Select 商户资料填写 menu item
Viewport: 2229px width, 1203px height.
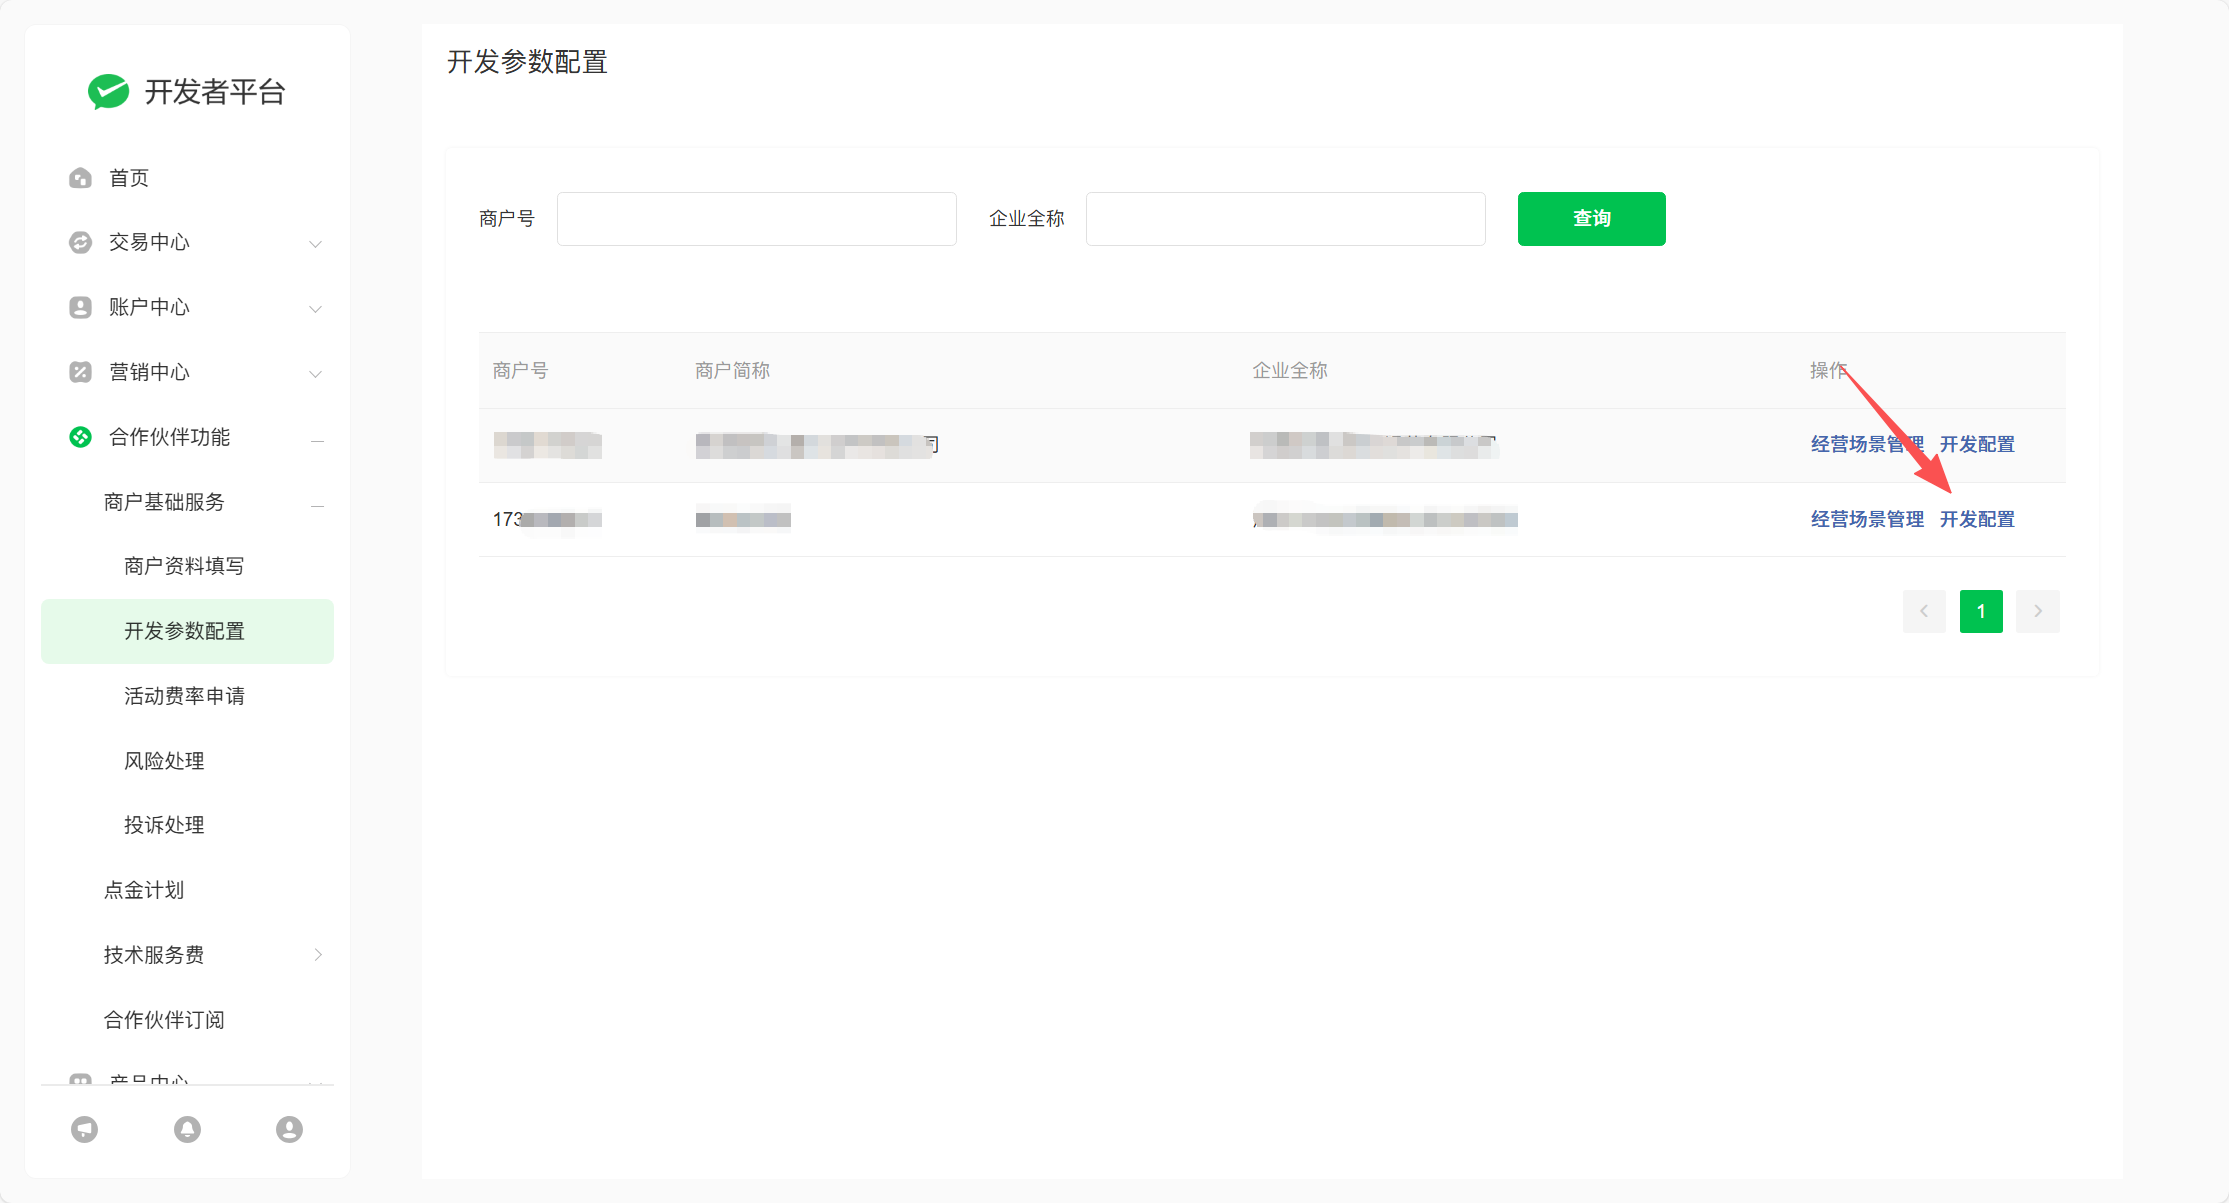(184, 566)
